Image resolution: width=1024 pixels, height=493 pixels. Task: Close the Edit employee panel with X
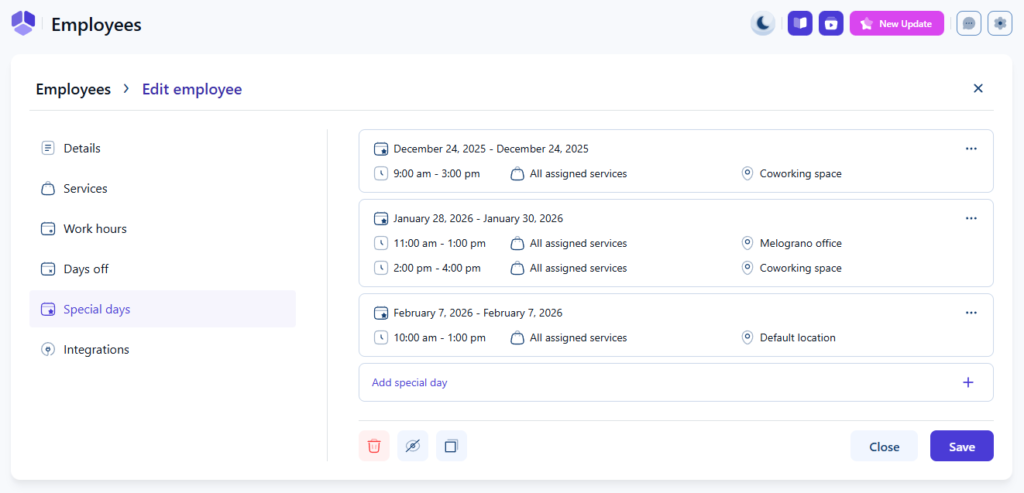tap(978, 88)
